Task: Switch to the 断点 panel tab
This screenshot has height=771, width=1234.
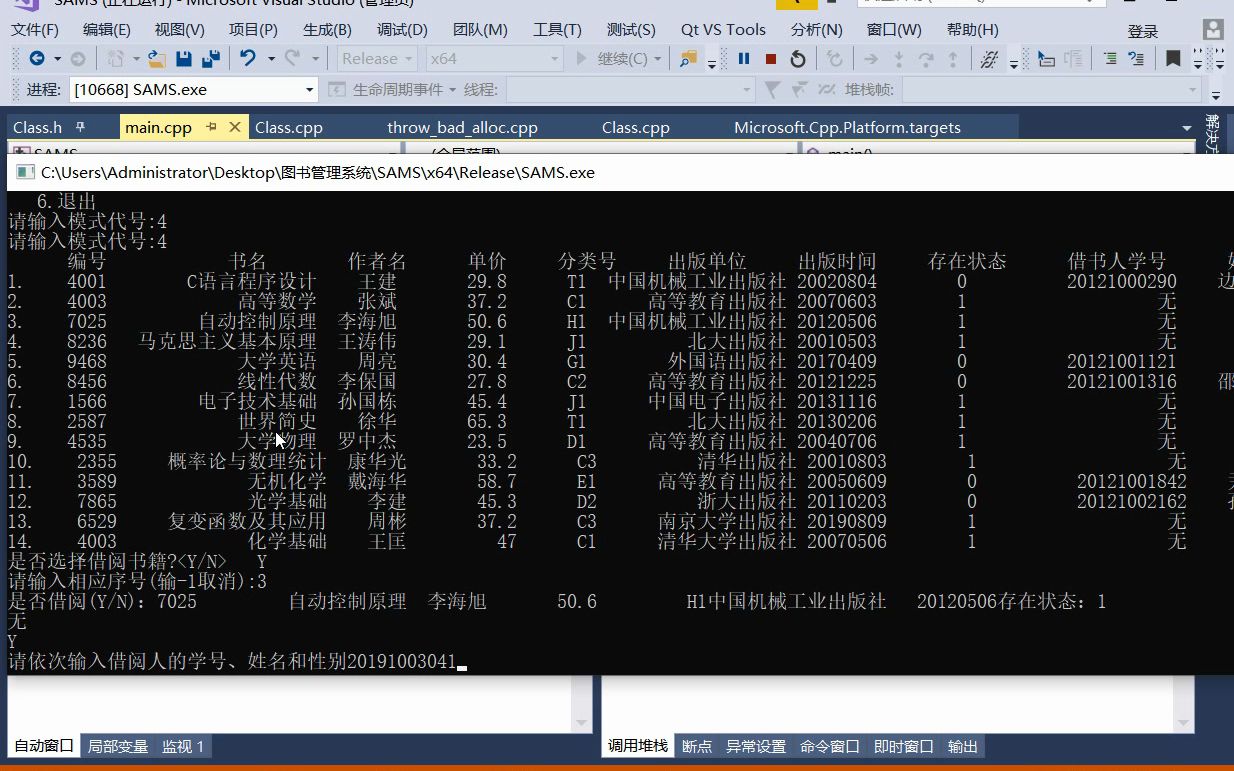Action: pos(696,746)
